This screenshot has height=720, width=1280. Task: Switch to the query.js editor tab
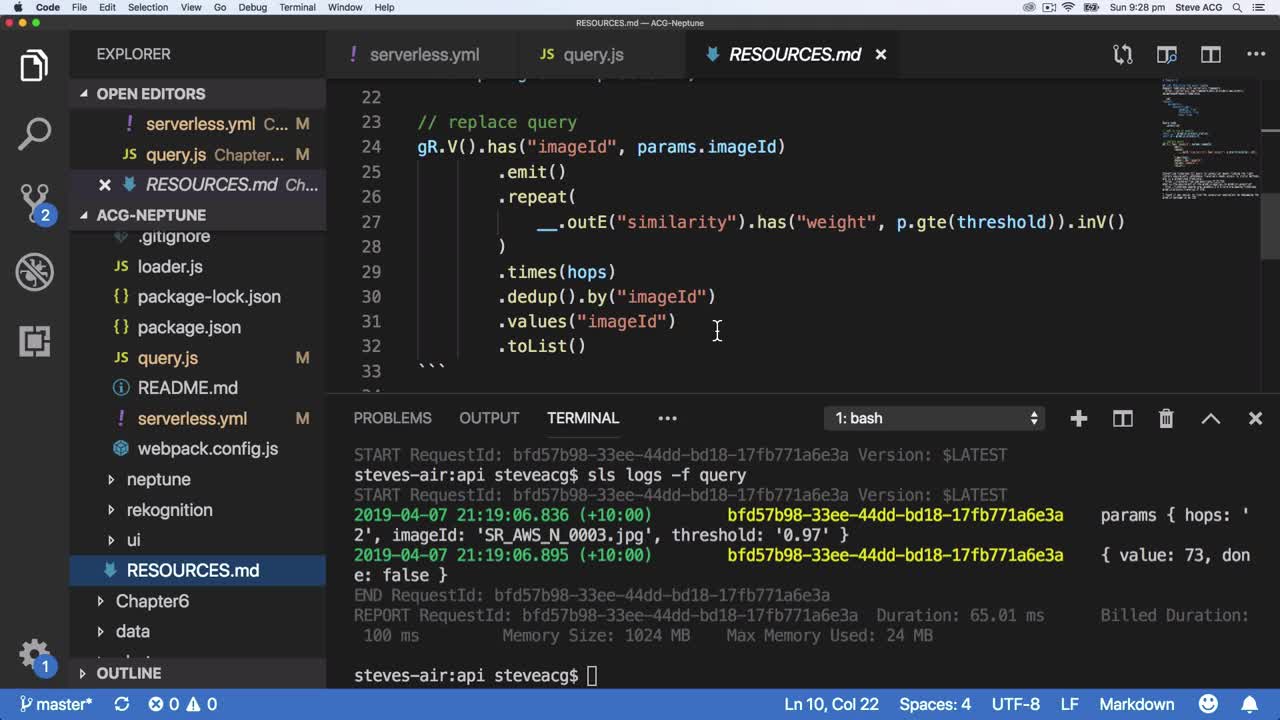[593, 55]
